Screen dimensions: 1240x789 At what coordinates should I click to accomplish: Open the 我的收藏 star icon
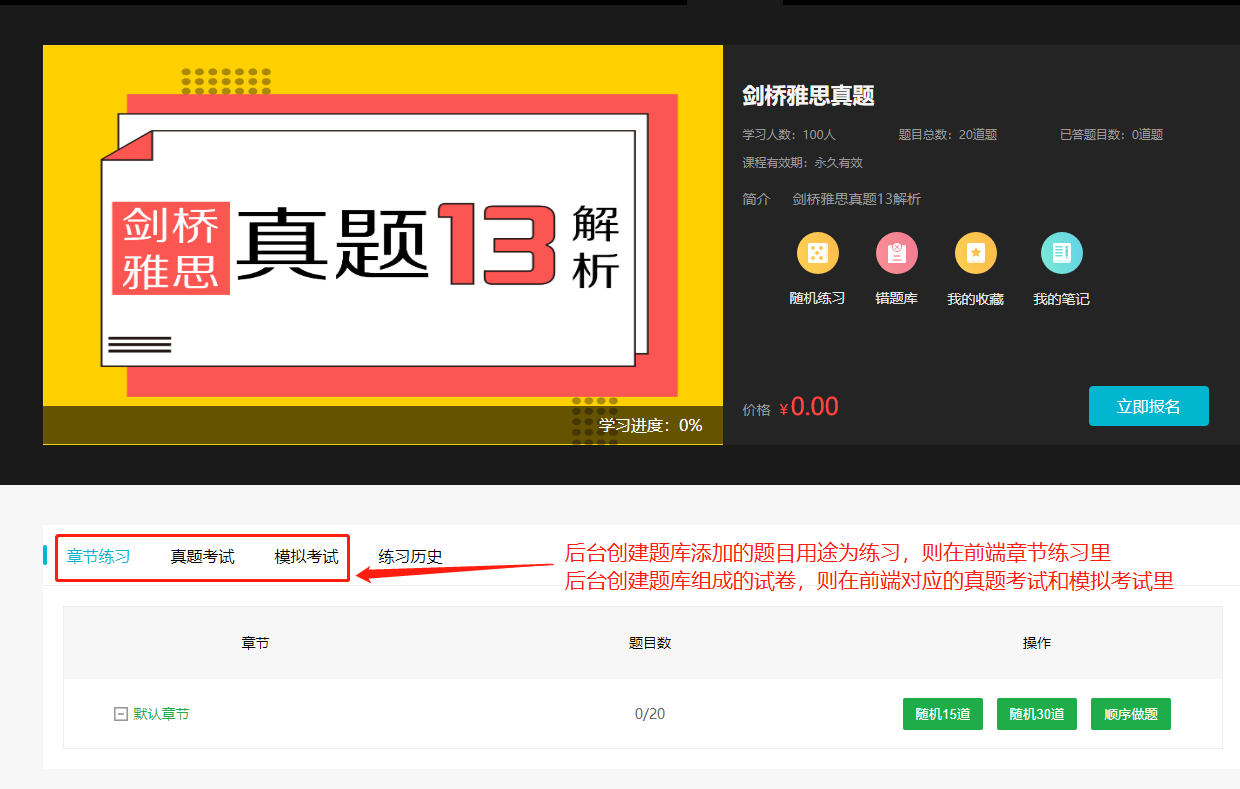[x=976, y=253]
